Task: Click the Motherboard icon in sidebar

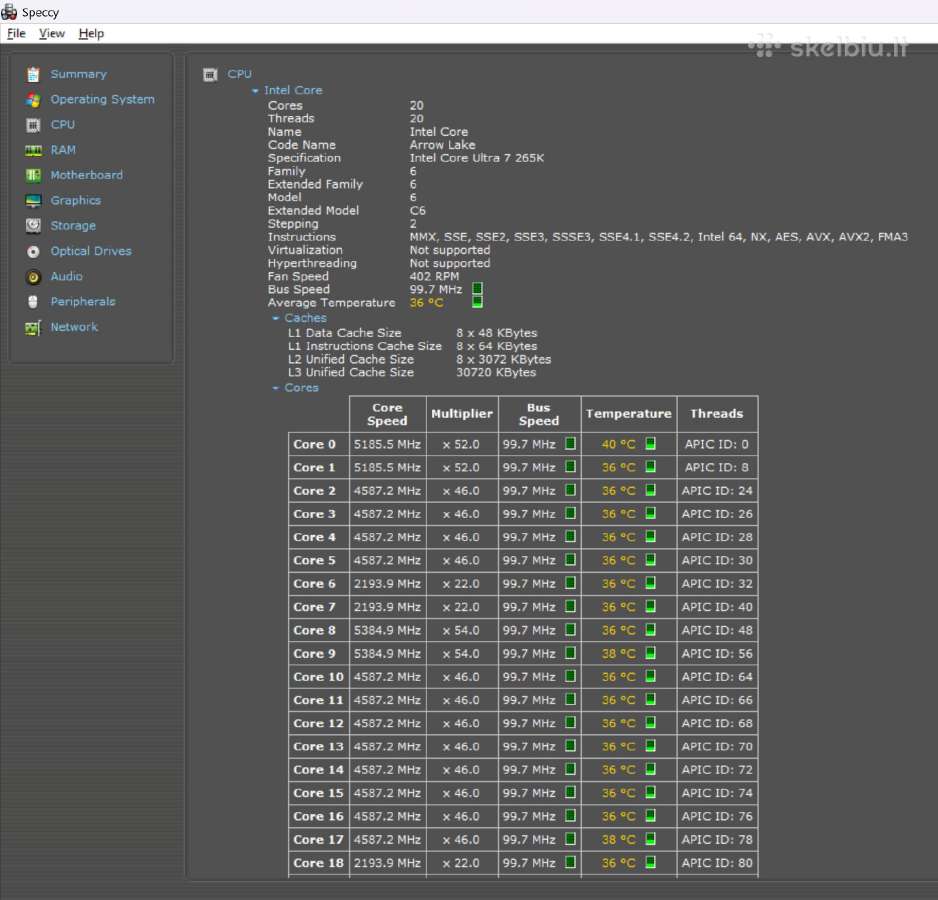Action: point(33,175)
